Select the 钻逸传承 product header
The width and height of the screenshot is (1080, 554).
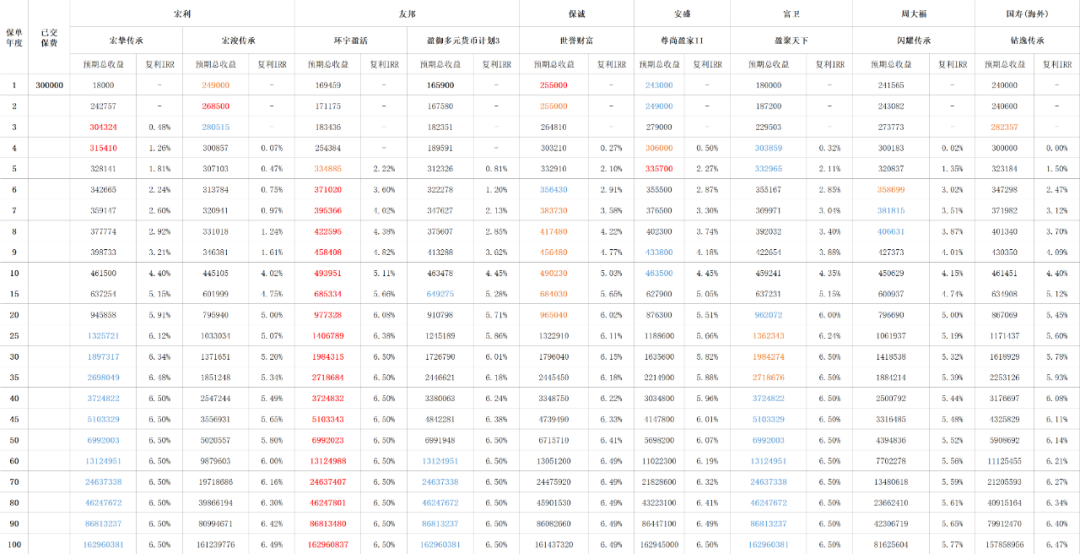[x=1027, y=40]
